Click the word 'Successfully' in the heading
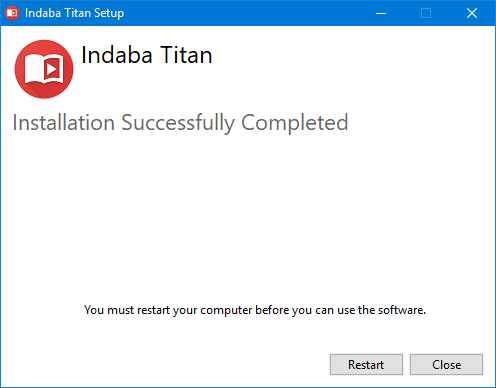 (178, 123)
